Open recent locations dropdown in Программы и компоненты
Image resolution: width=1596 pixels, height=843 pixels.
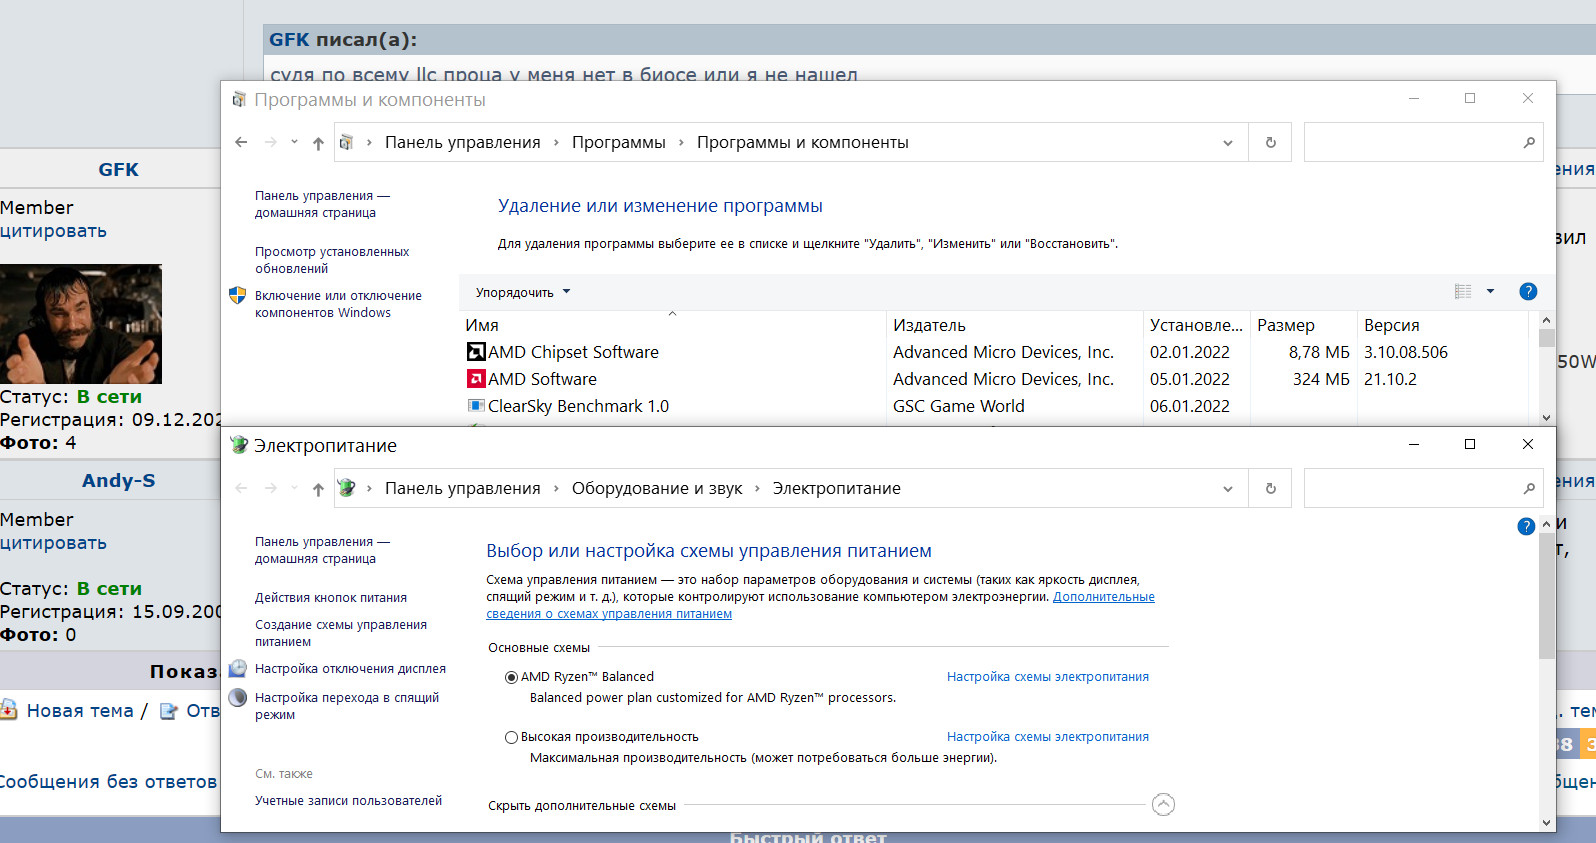[x=294, y=142]
